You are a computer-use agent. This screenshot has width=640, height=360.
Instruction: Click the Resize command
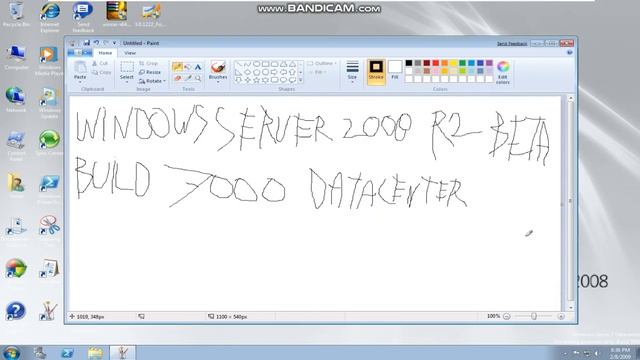click(150, 72)
